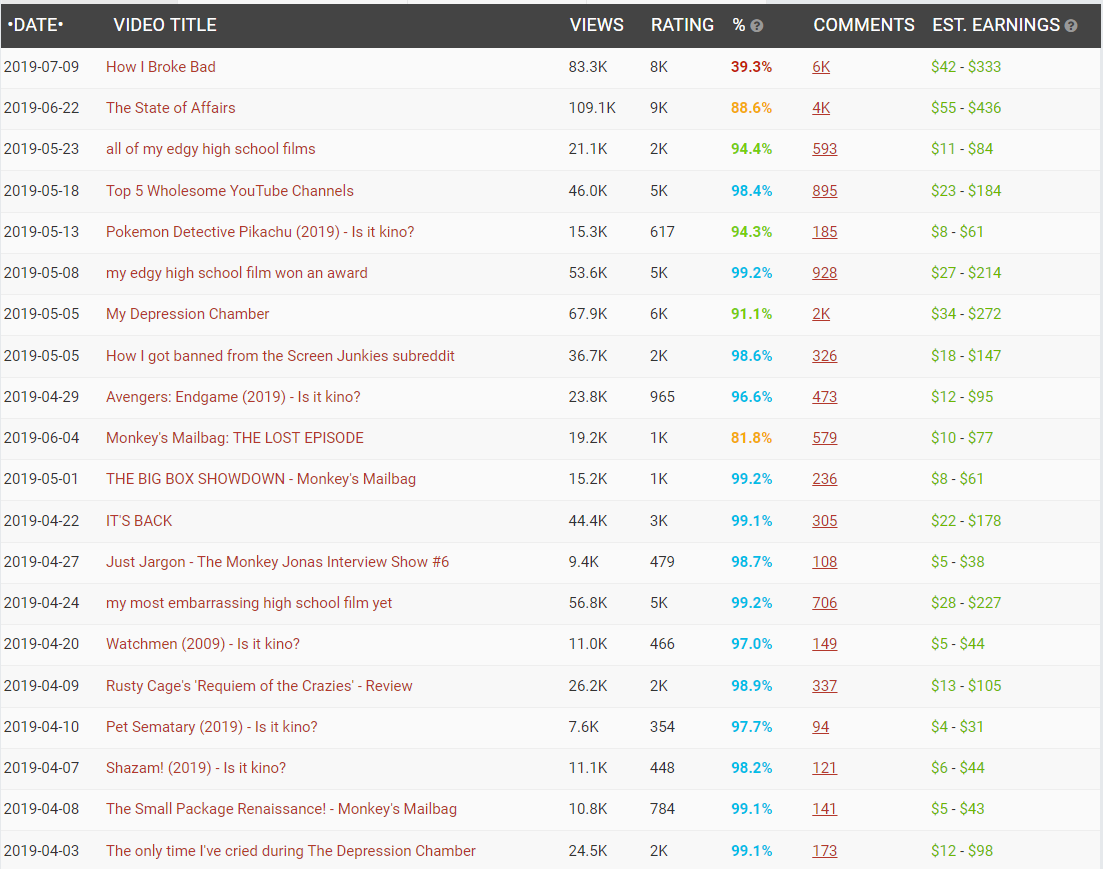
Task: Open video 'The State of Affairs'
Action: click(x=170, y=108)
